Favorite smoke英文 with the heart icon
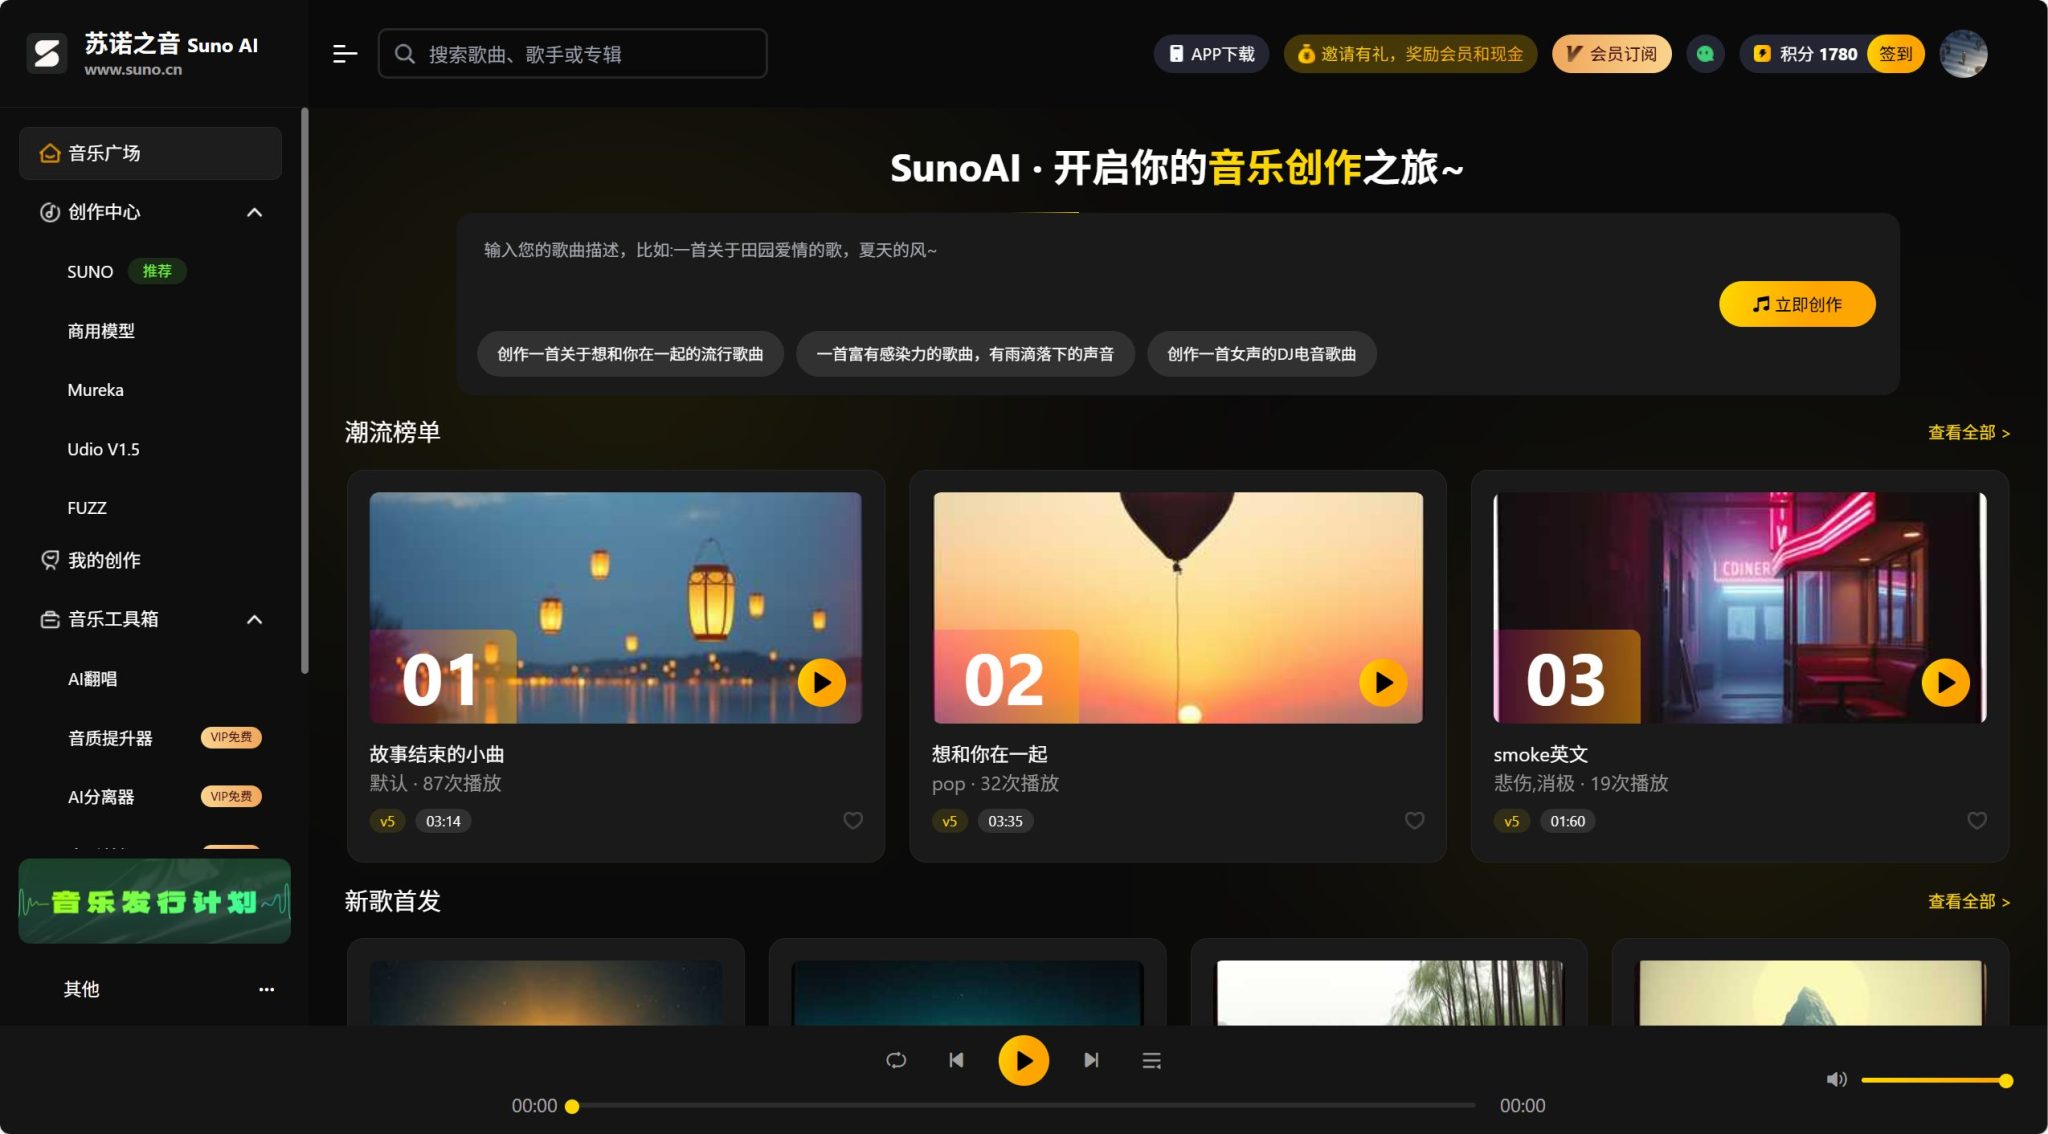Screen dimensions: 2048x1134 1977,821
